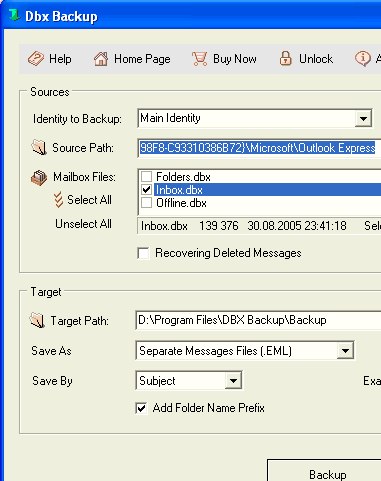Click the Target Path folder browse icon
The width and height of the screenshot is (381, 481).
tap(37, 320)
